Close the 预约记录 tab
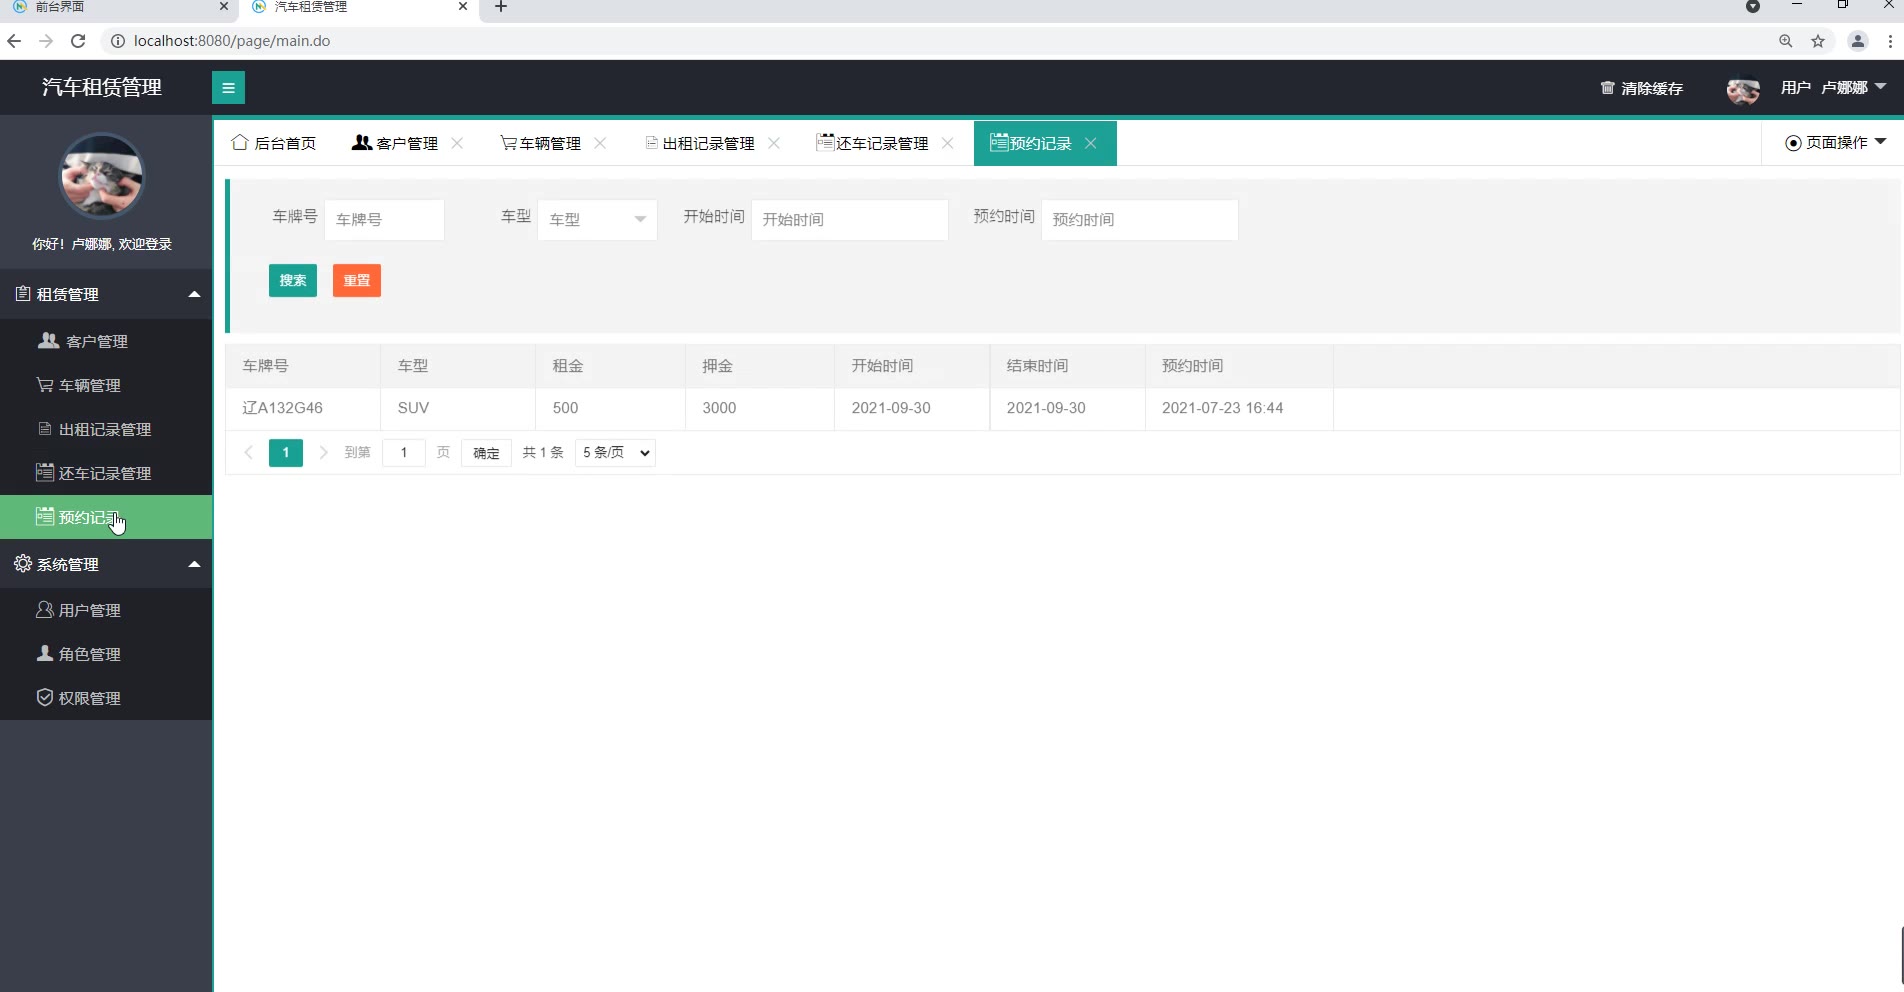The width and height of the screenshot is (1904, 992). [x=1091, y=143]
